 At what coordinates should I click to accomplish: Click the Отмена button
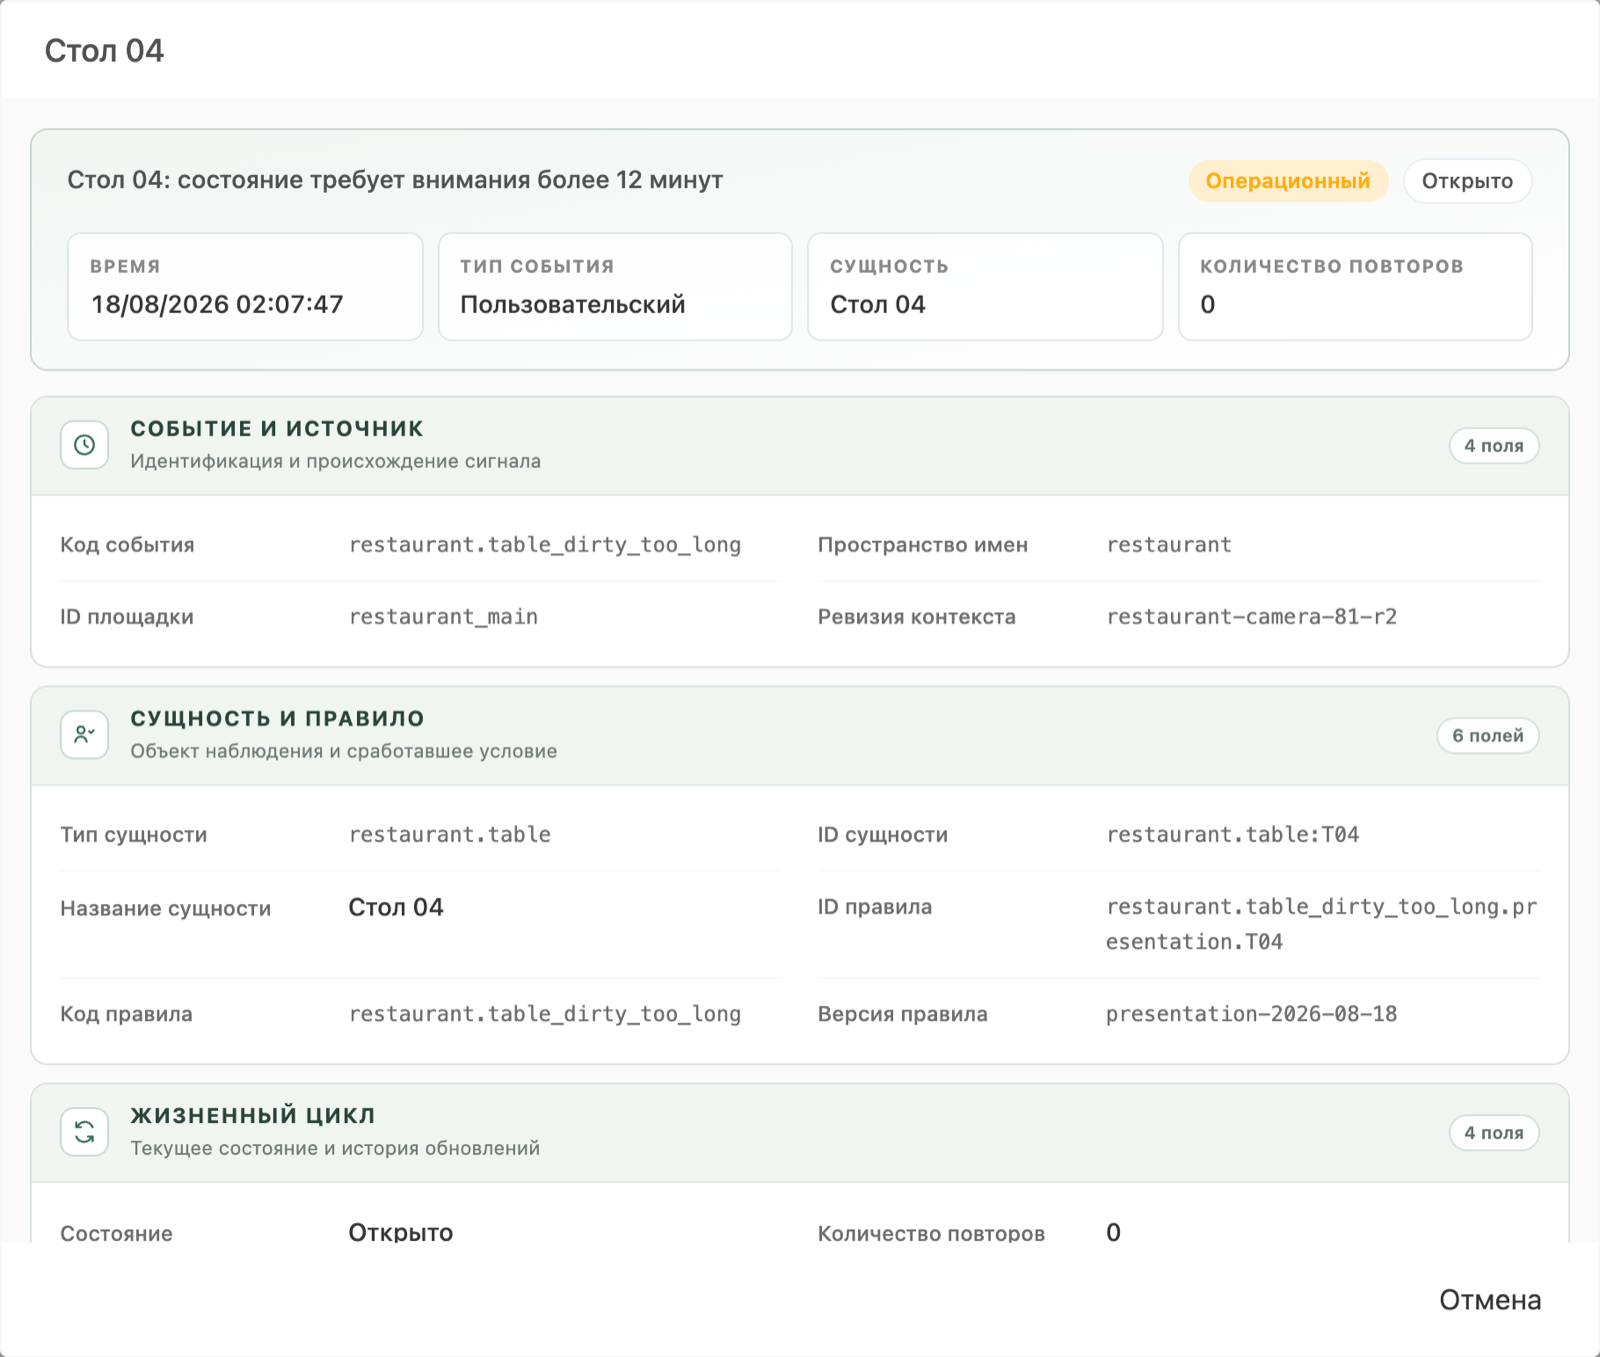pos(1490,1300)
